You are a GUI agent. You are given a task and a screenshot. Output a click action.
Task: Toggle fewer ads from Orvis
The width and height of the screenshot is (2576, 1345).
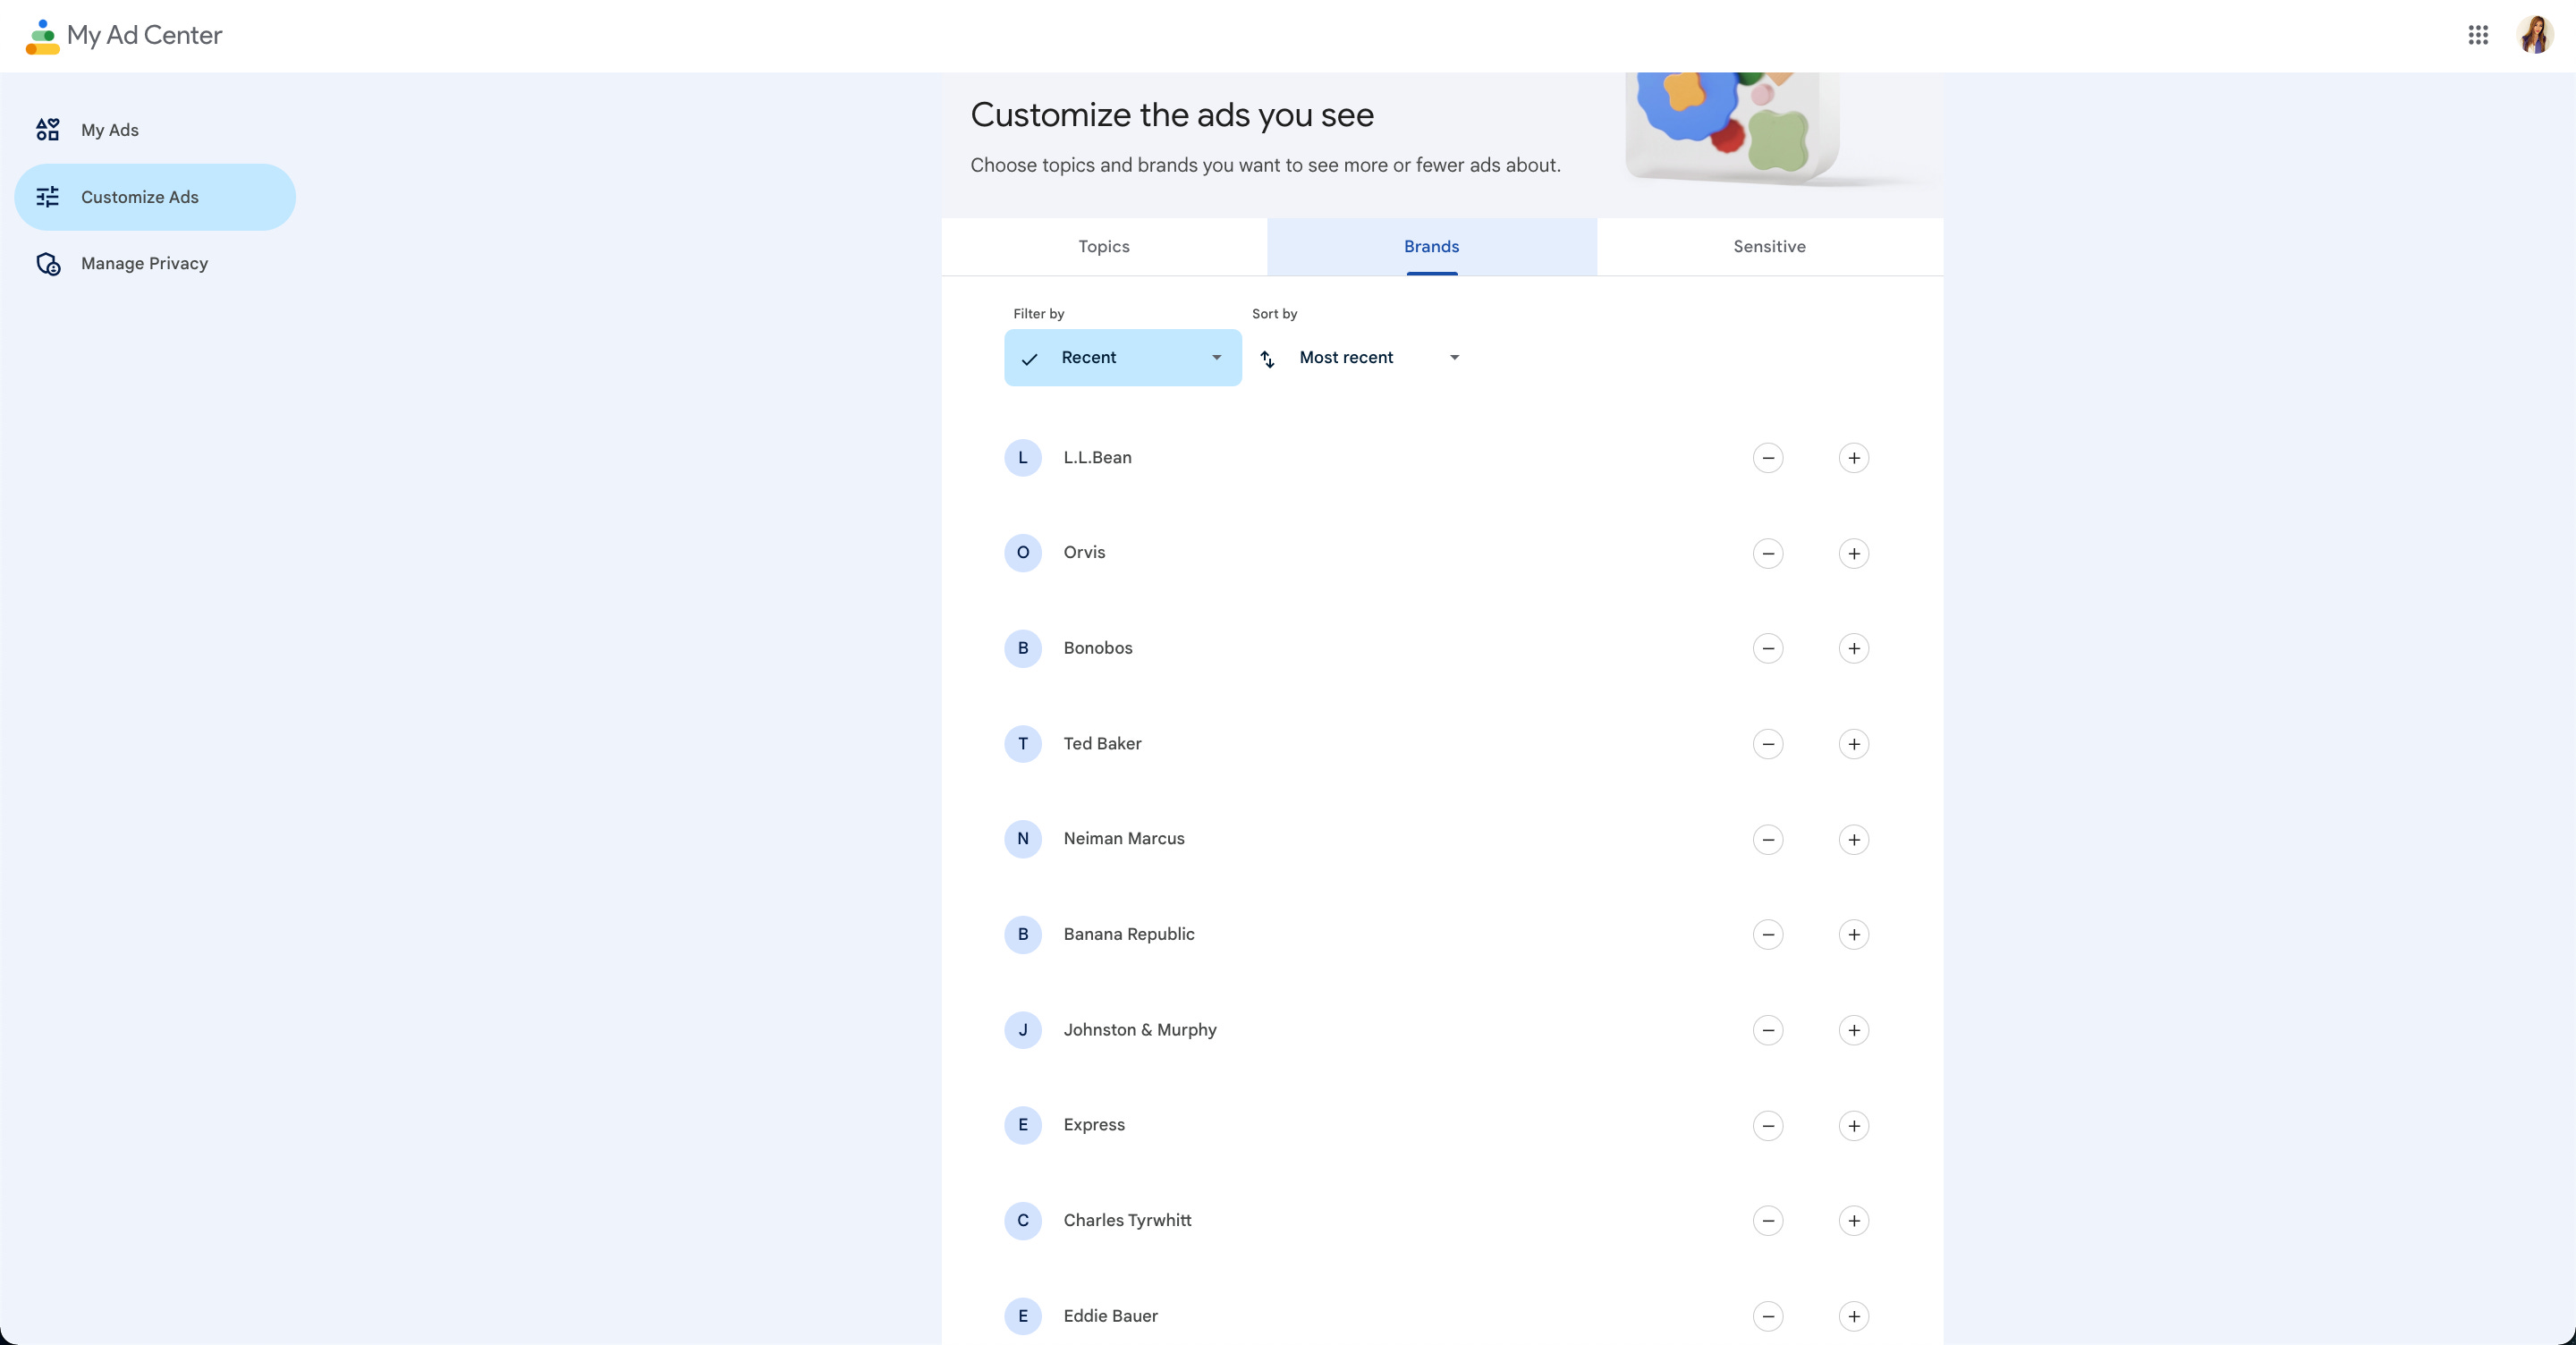pos(1768,553)
